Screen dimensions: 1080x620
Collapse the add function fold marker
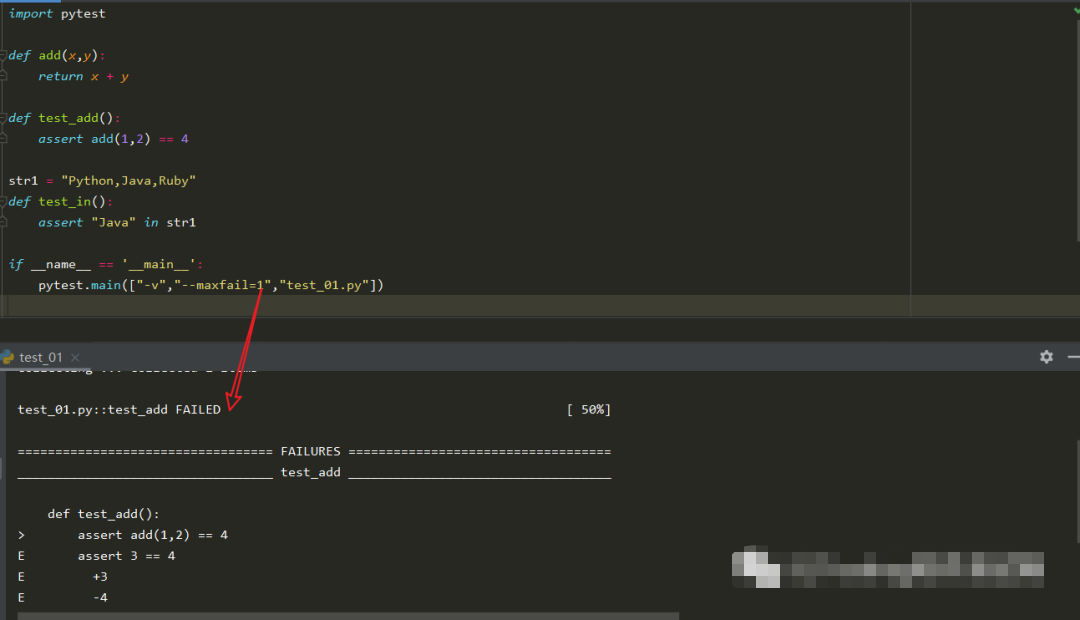coord(3,56)
